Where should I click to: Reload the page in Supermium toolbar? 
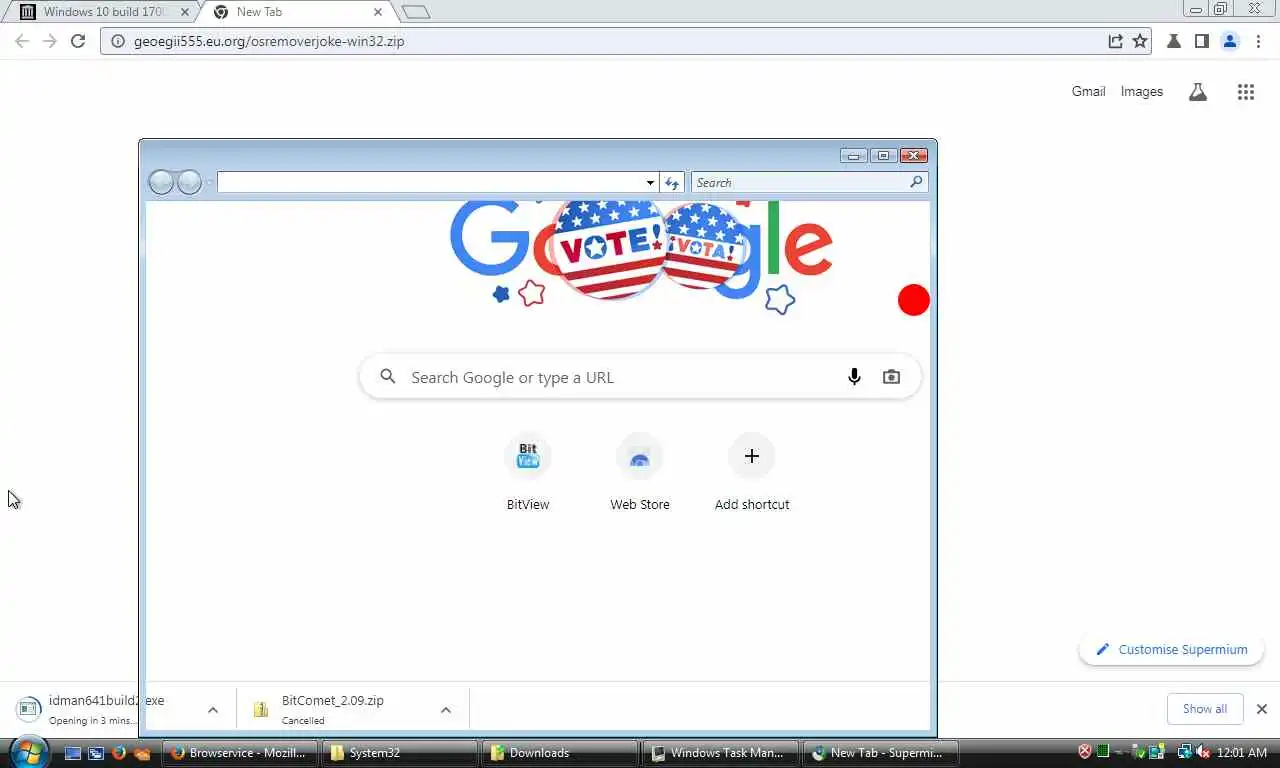click(78, 41)
